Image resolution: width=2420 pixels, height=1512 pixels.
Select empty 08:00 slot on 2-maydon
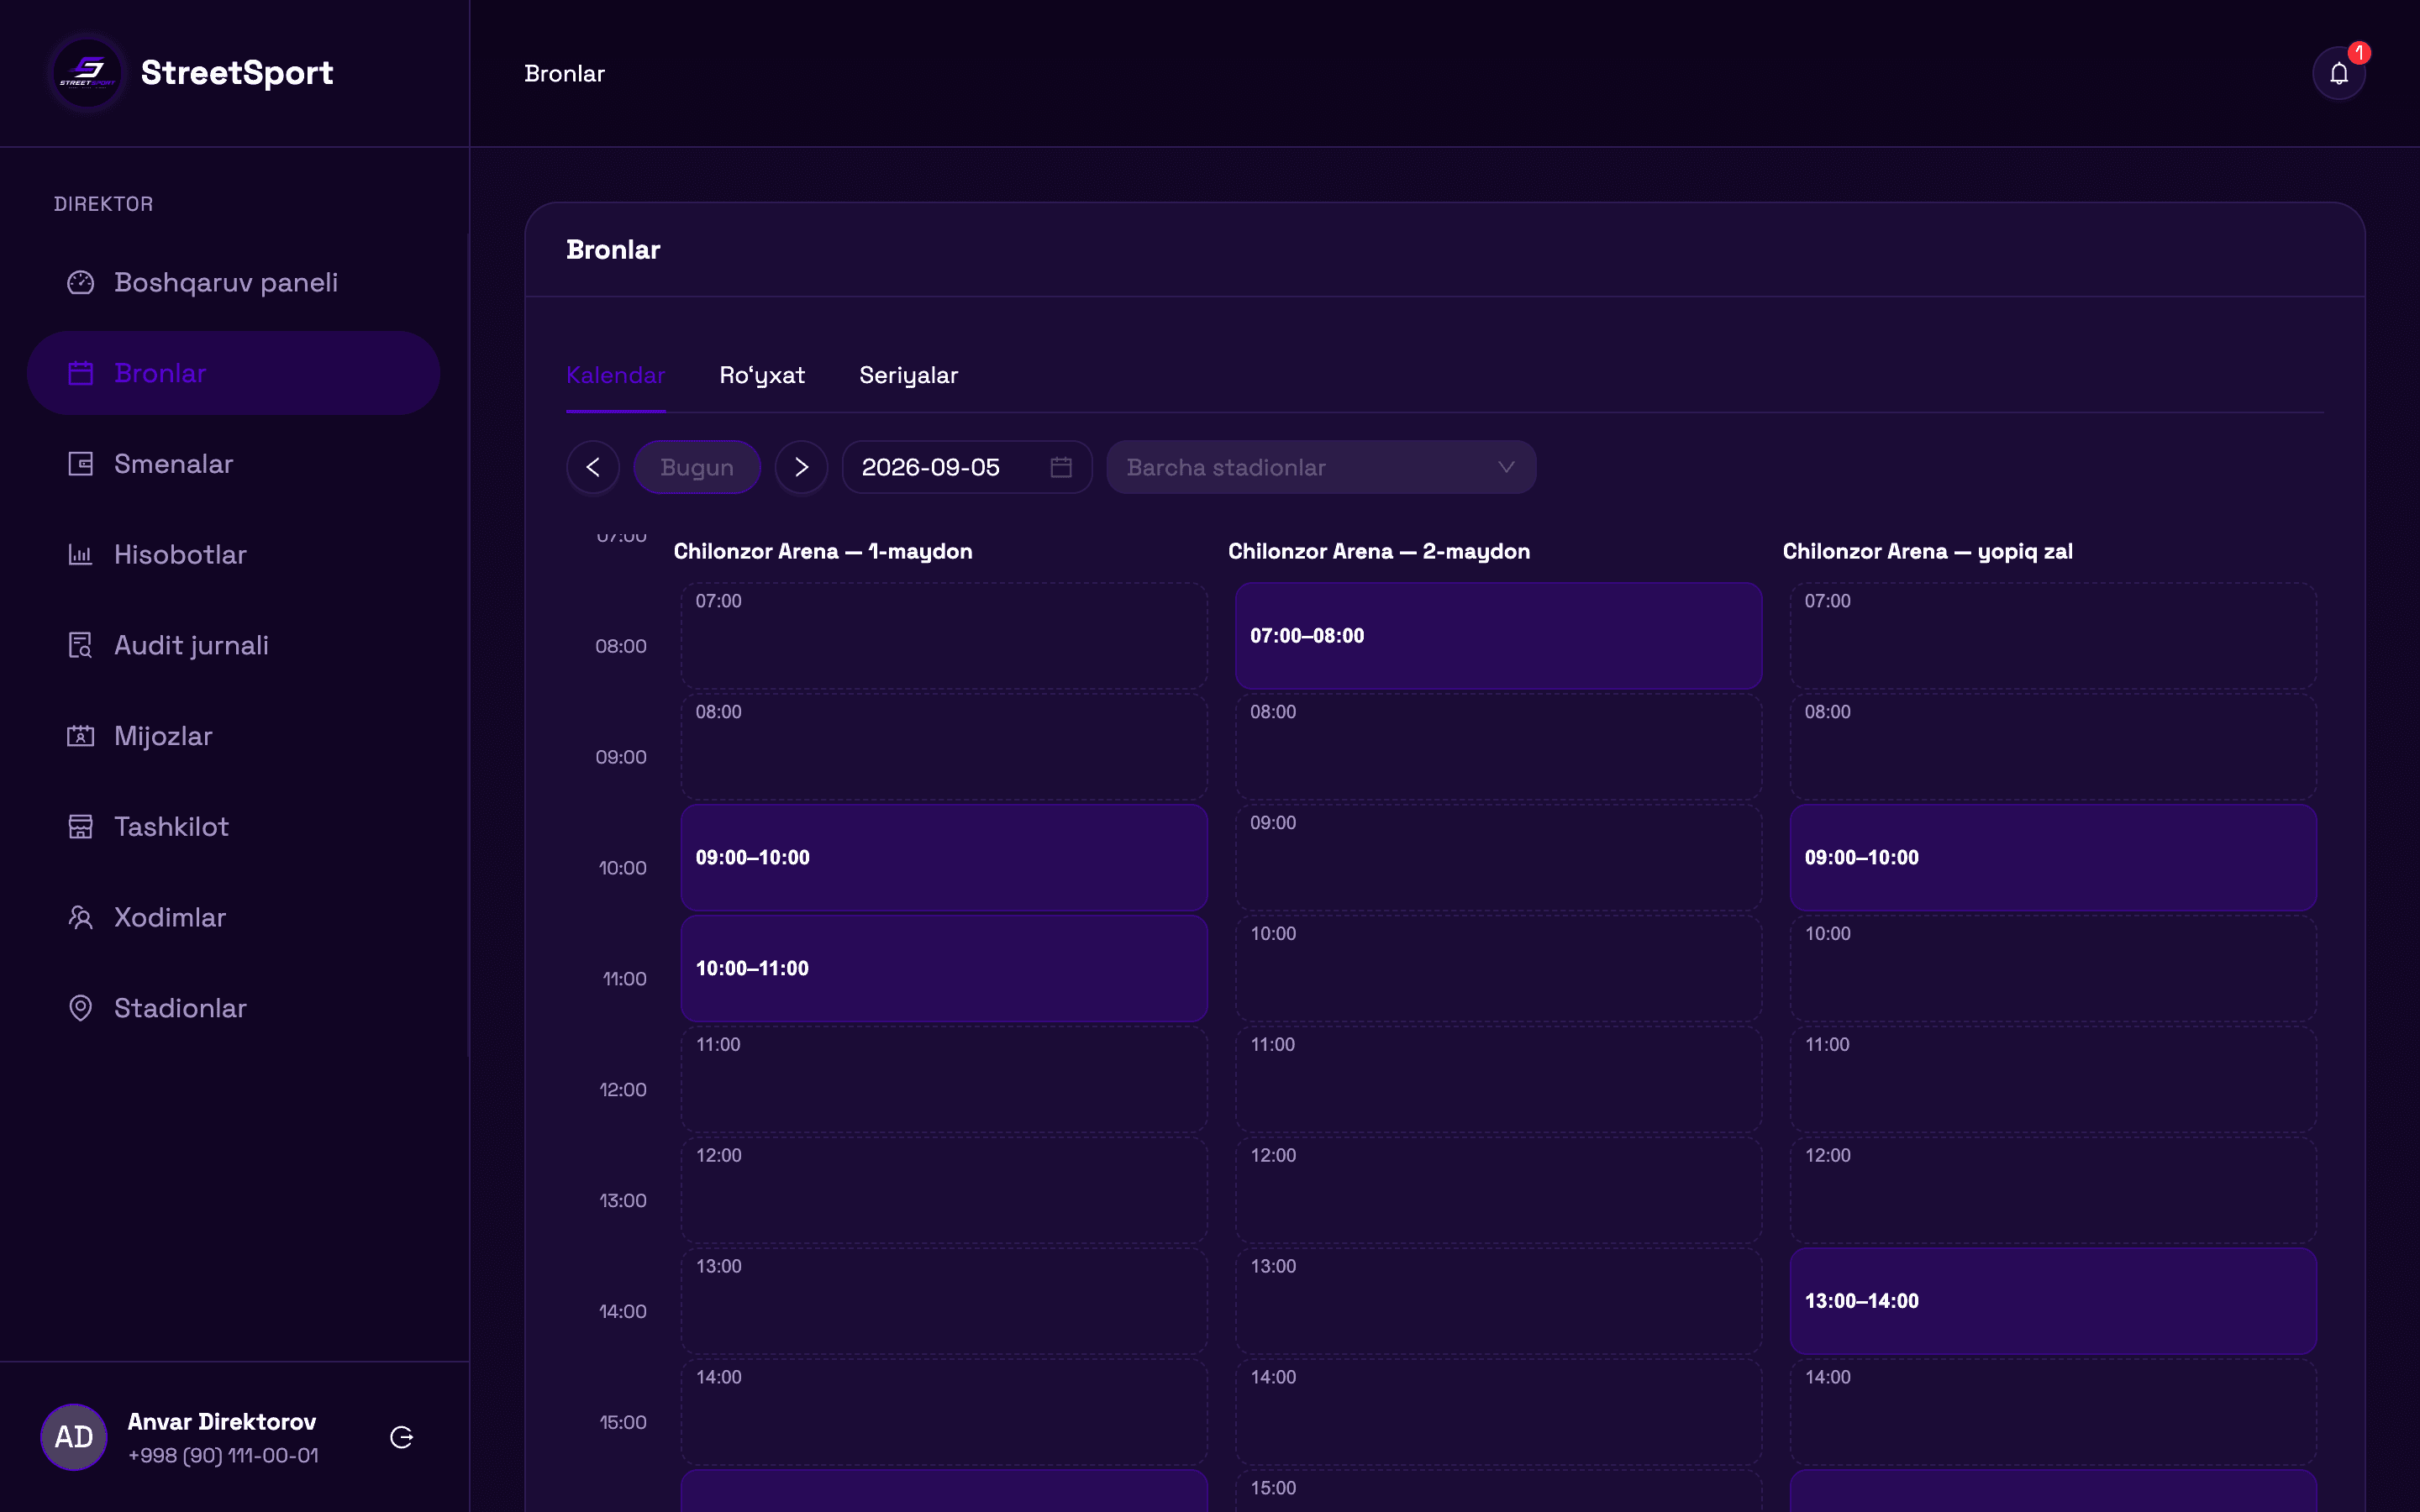1498,747
